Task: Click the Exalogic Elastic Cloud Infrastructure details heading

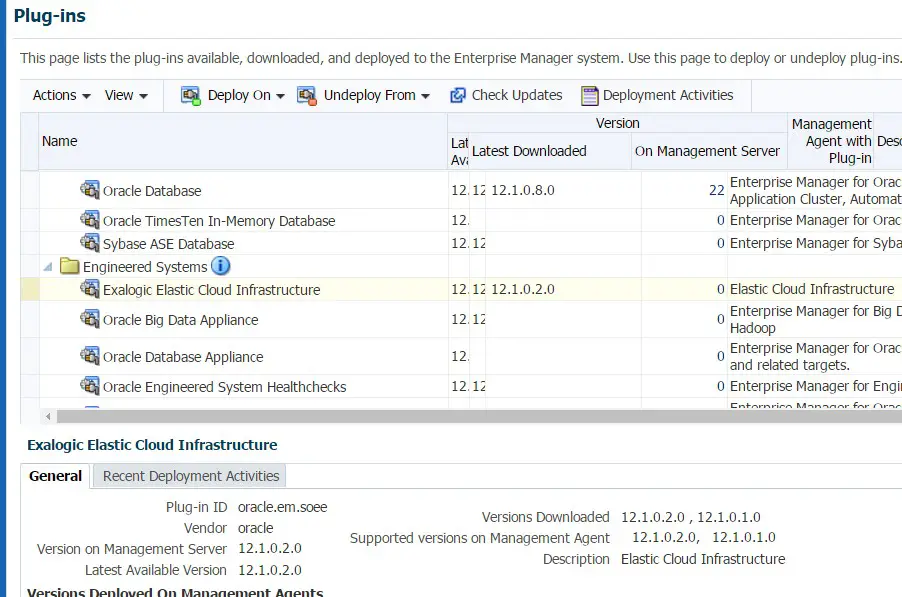Action: pos(152,445)
